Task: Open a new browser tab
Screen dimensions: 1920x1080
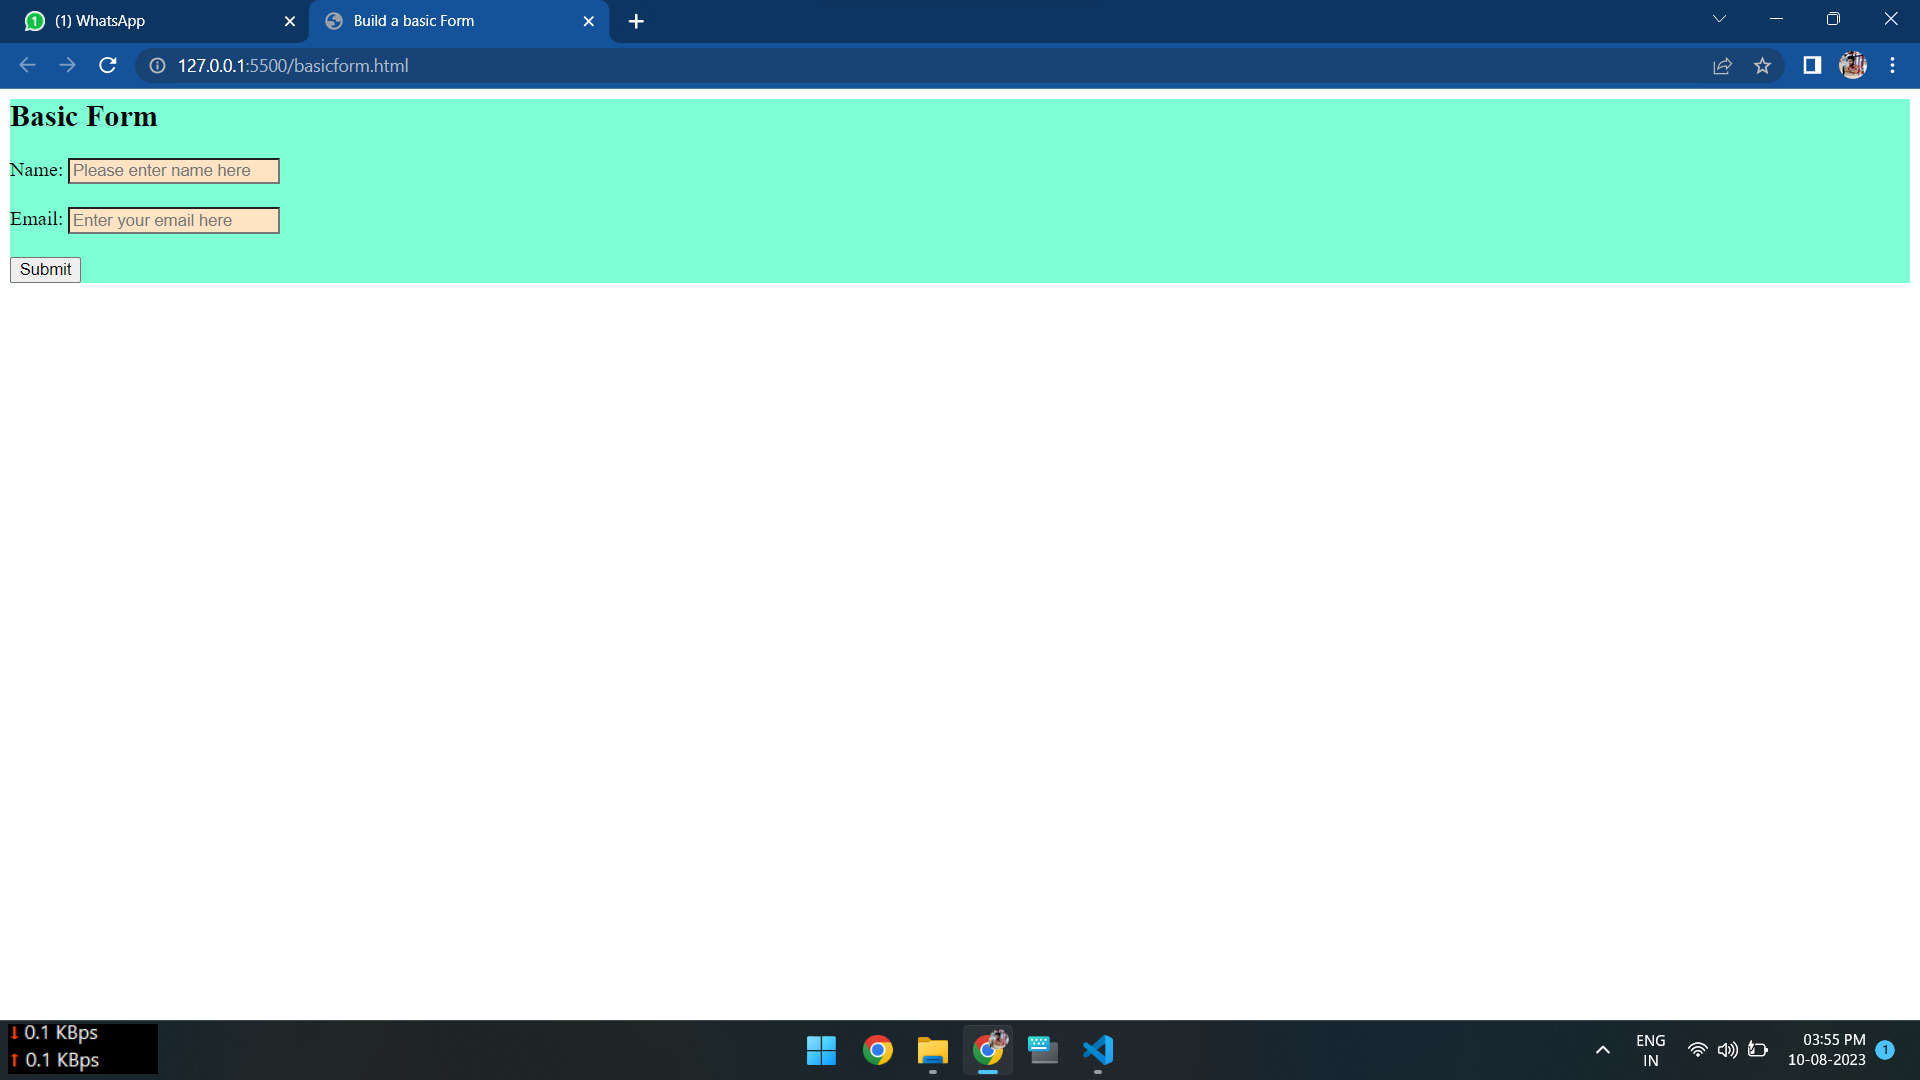Action: [636, 21]
